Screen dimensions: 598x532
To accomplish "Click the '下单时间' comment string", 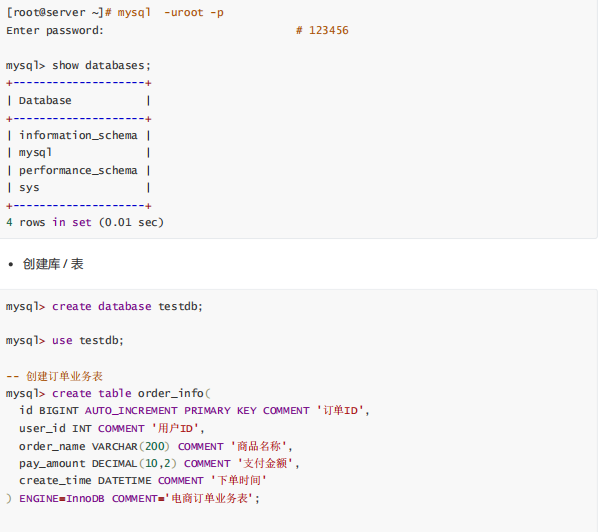I will pyautogui.click(x=239, y=481).
